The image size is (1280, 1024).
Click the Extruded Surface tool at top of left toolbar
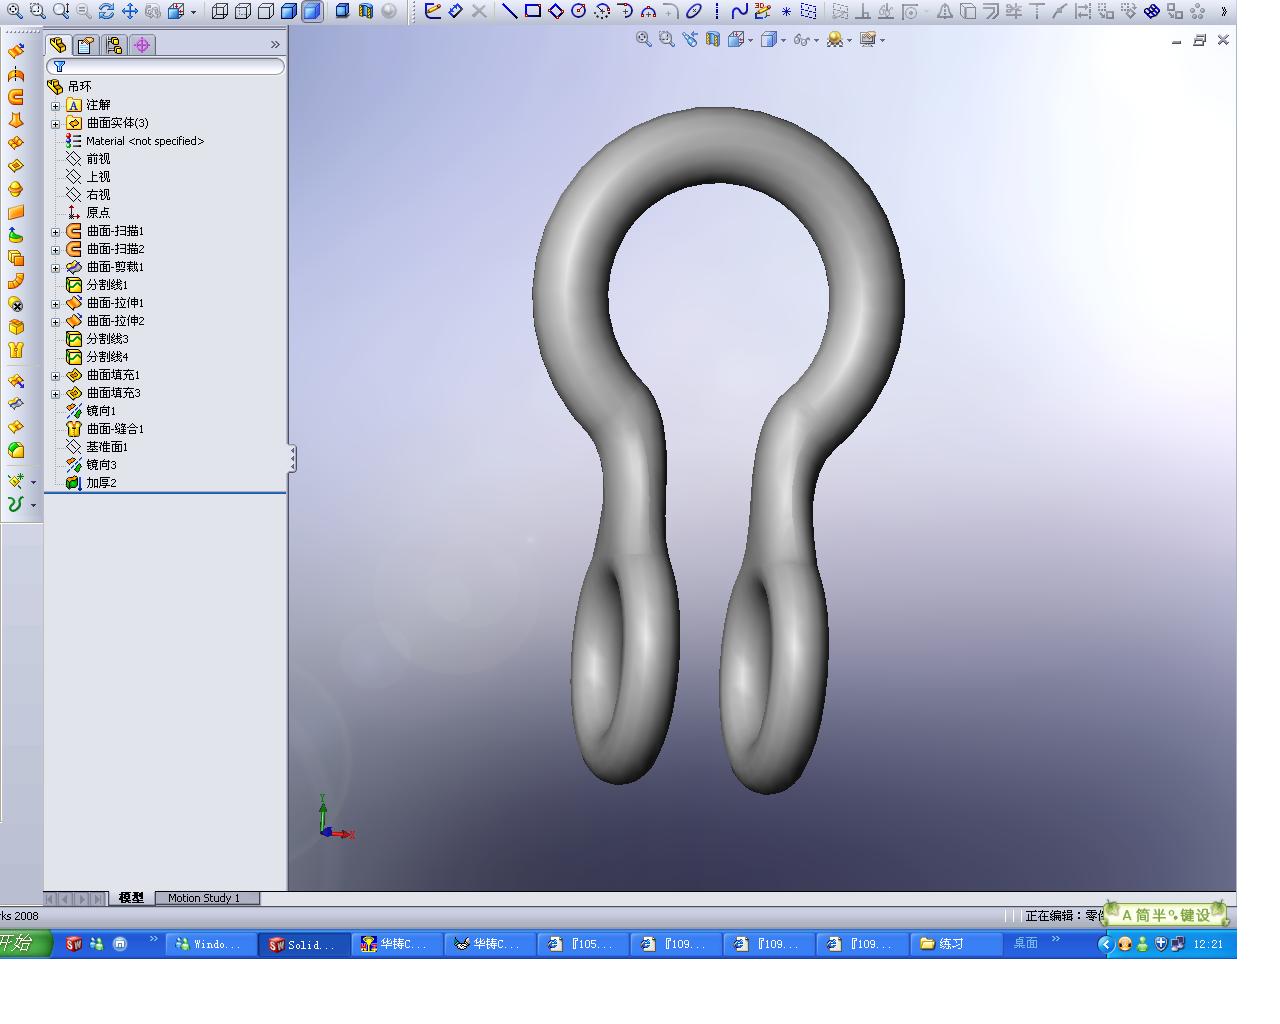pos(16,51)
